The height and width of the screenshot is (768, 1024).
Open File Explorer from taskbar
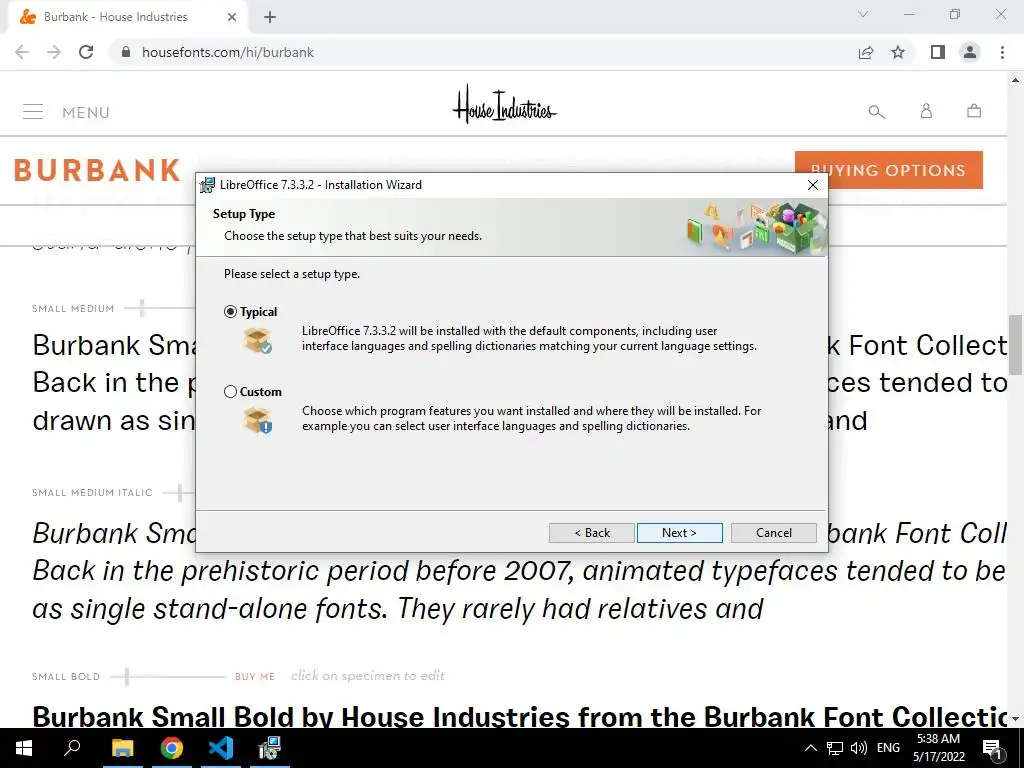122,748
